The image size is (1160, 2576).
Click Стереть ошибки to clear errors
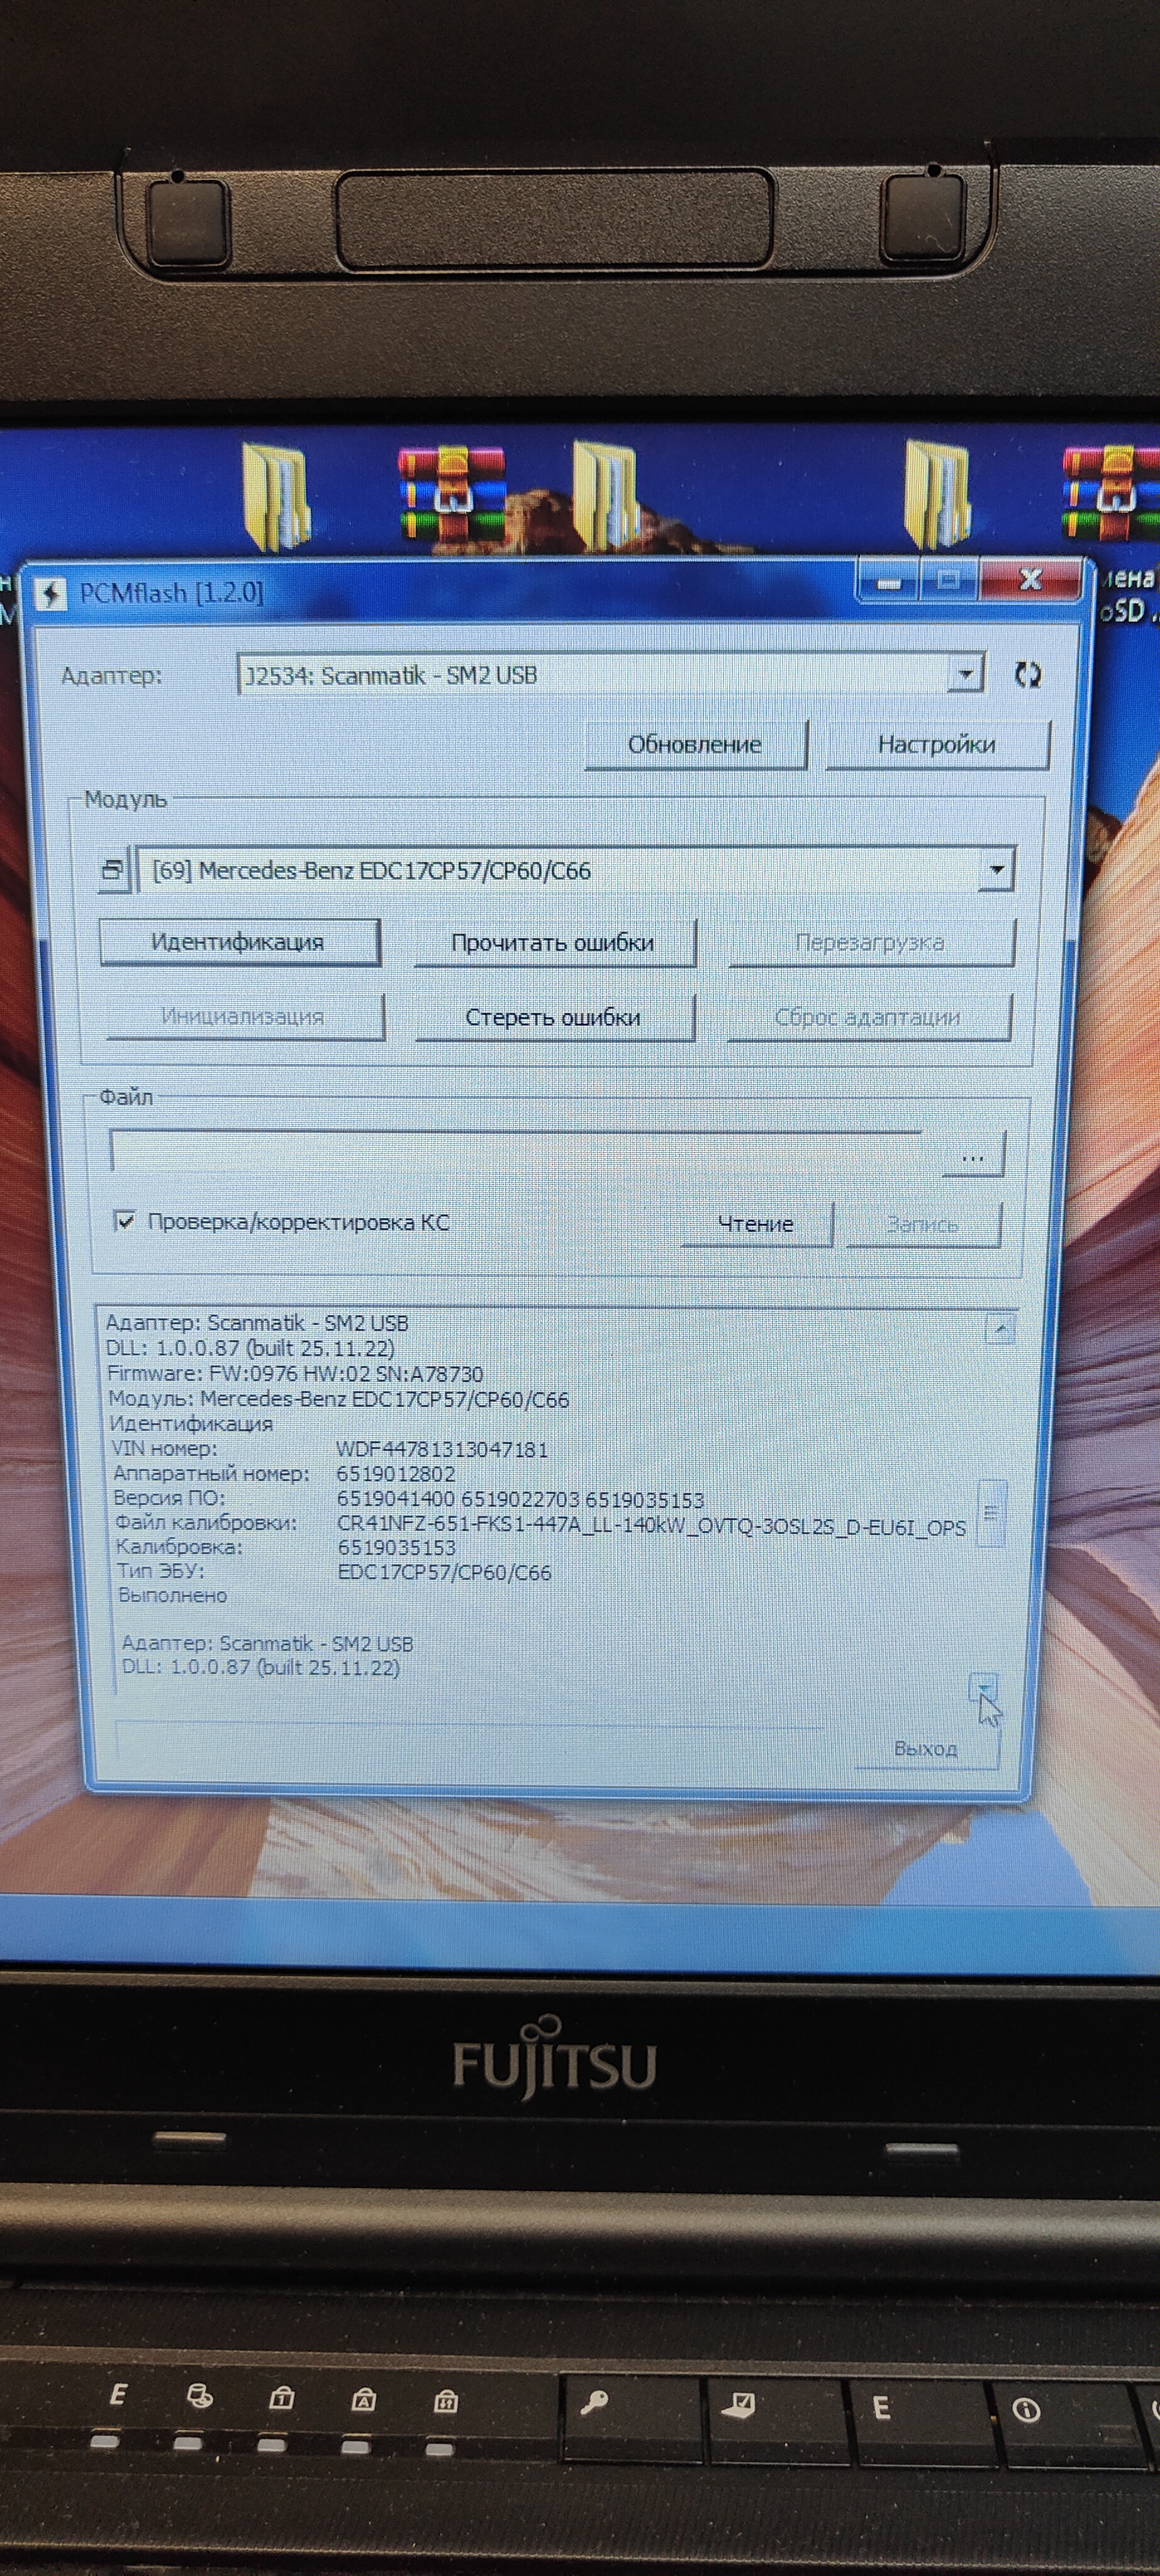tap(553, 1017)
